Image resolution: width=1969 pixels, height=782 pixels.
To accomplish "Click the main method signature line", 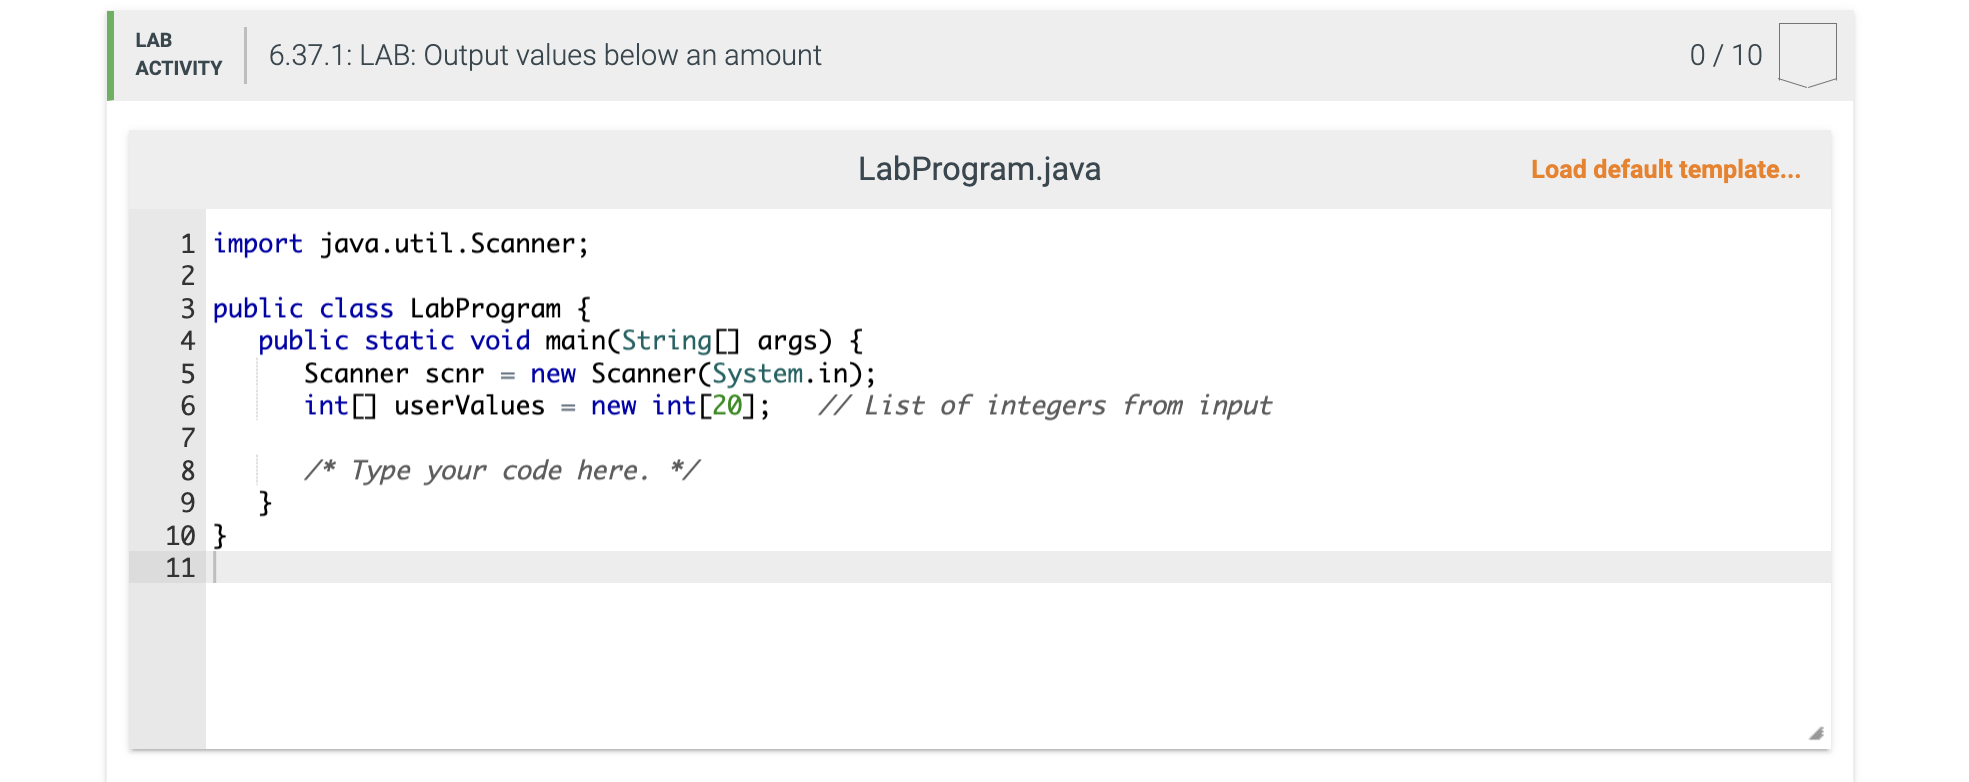I will point(561,340).
